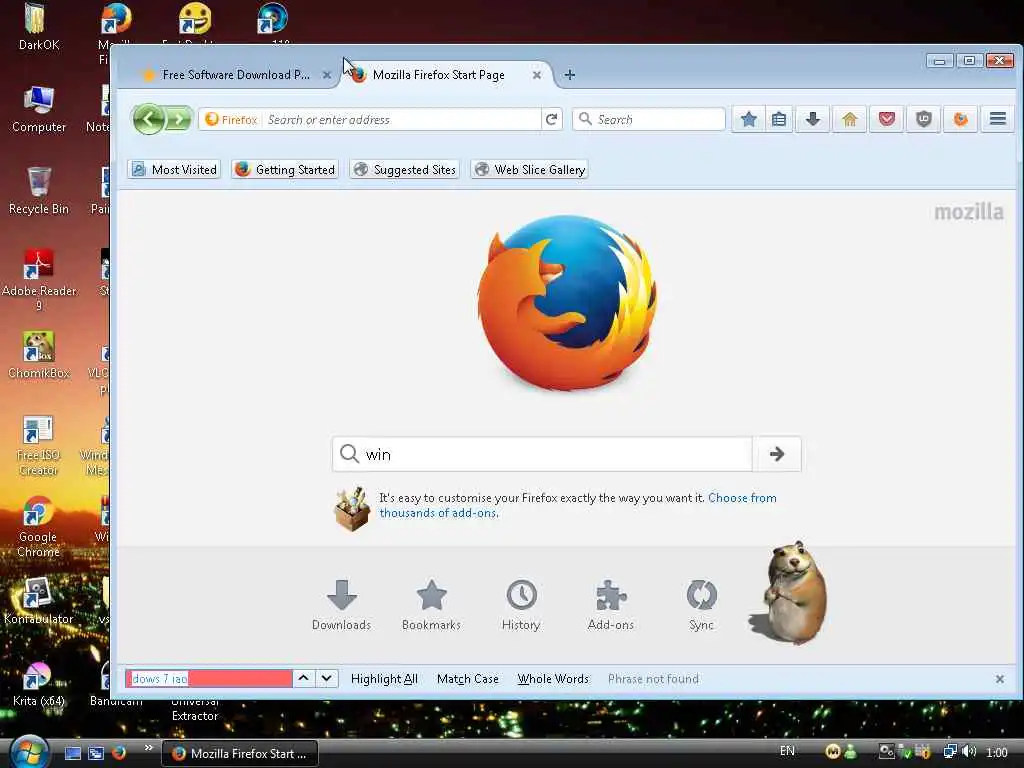Image resolution: width=1024 pixels, height=768 pixels.
Task: Open Suggested Sites bookmark
Action: (405, 170)
